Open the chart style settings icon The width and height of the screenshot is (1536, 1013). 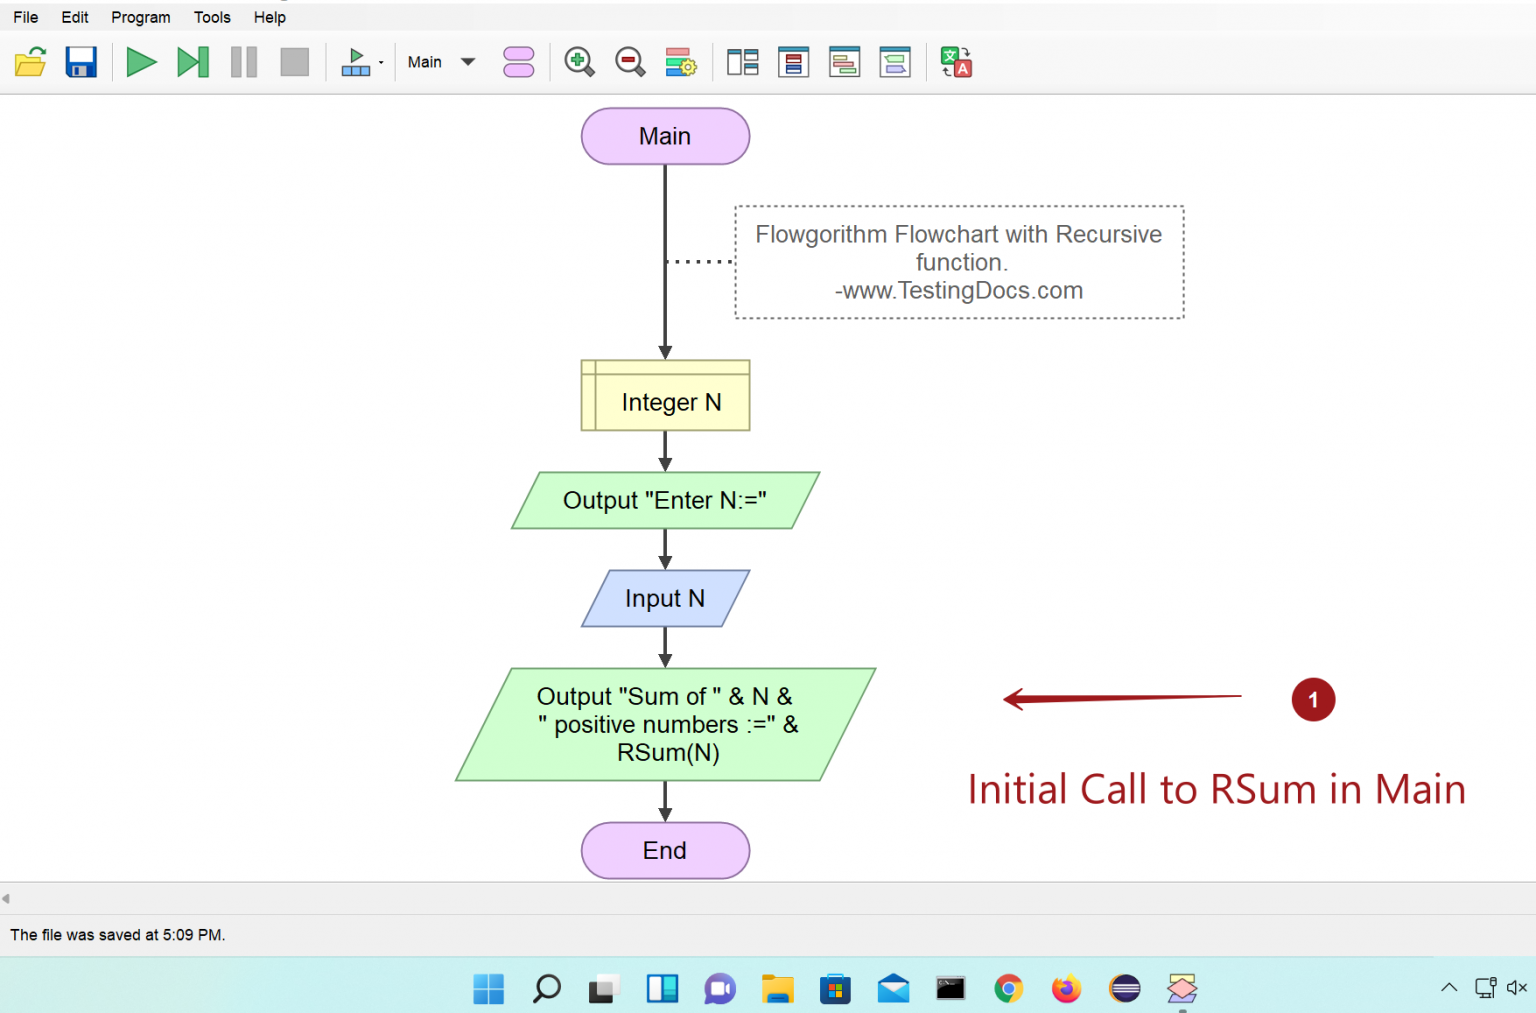(x=681, y=62)
